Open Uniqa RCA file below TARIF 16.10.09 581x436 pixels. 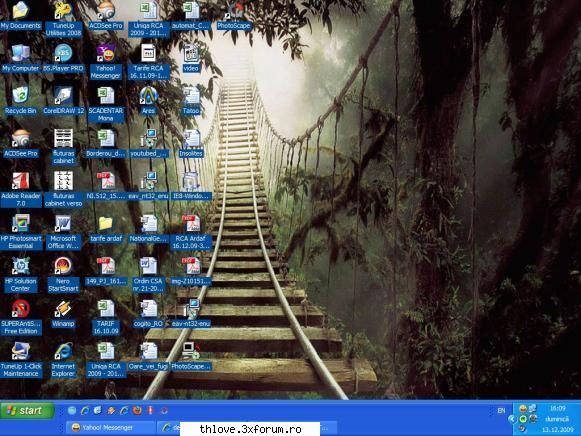point(106,359)
